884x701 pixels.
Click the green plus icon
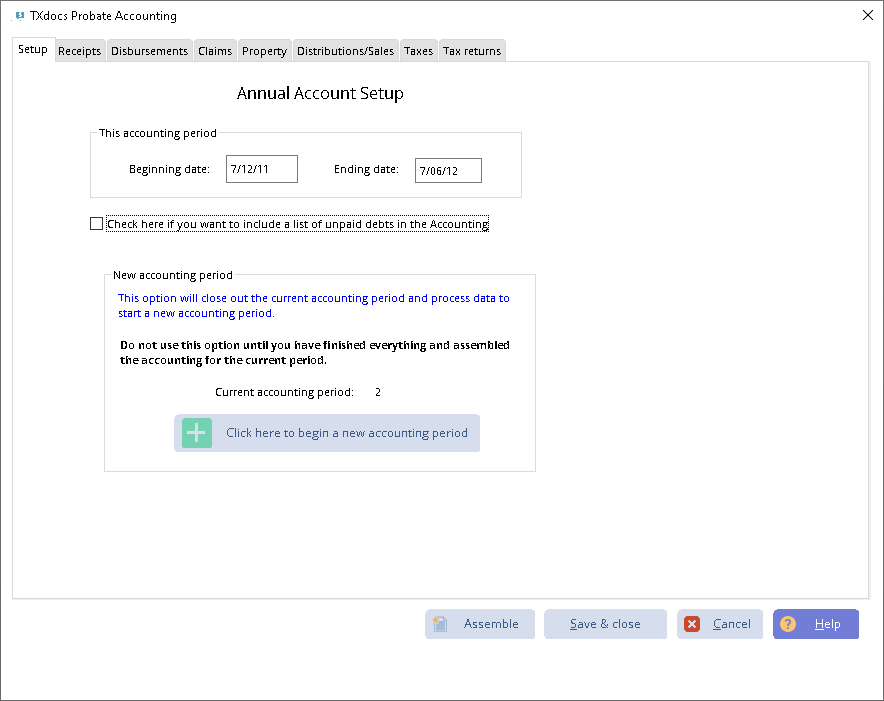[x=197, y=433]
